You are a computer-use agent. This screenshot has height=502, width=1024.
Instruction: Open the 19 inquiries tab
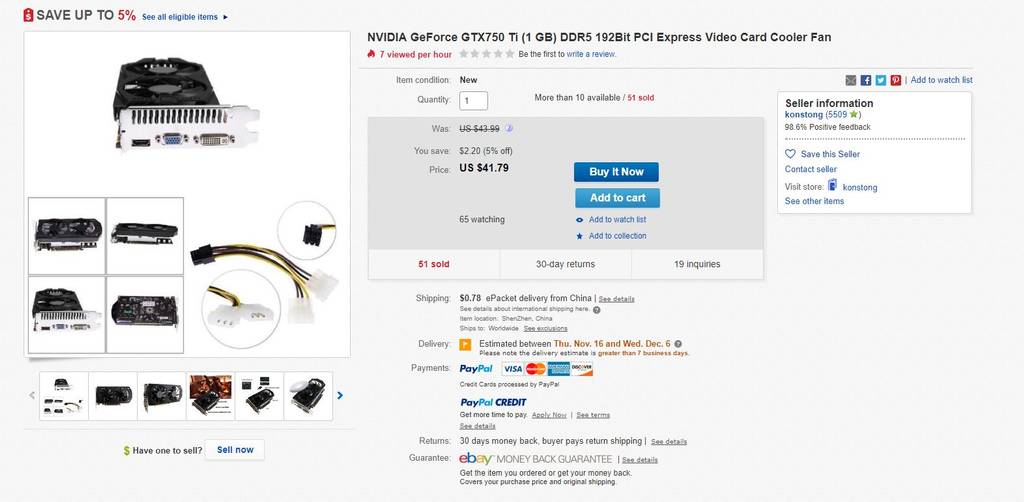697,264
